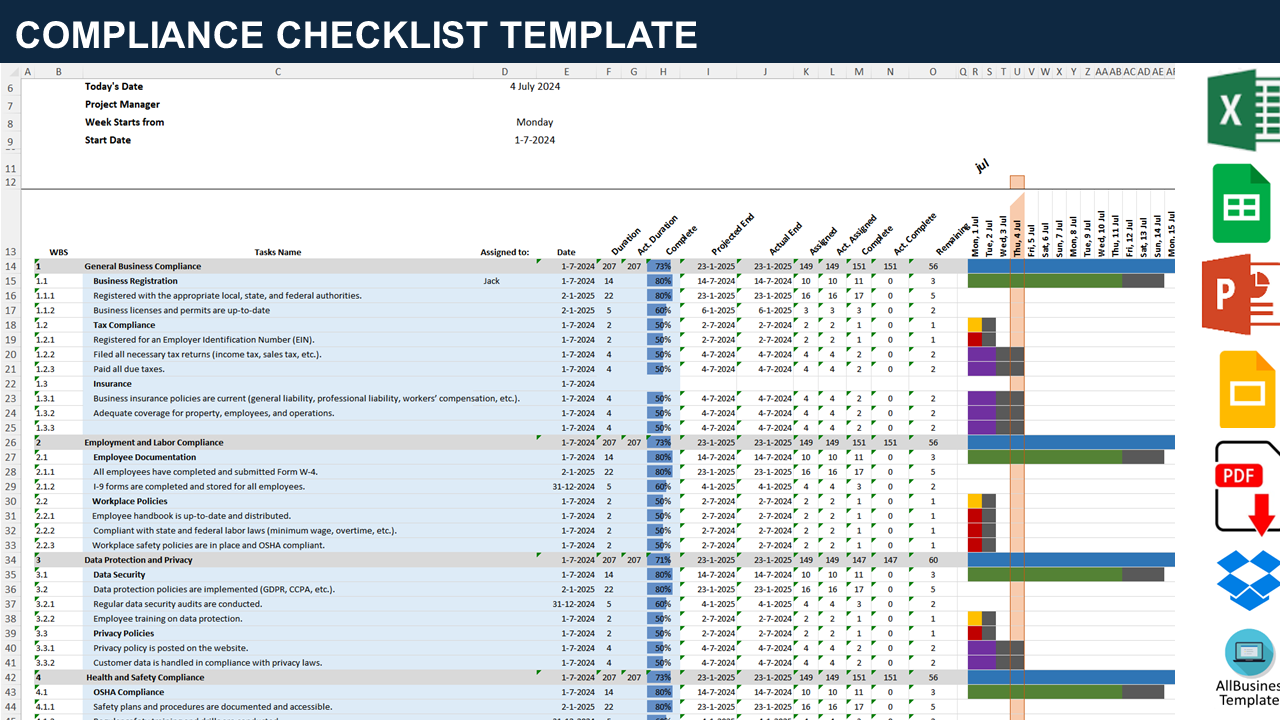
Task: Click the "Tasks Name" column heading
Action: coord(277,253)
